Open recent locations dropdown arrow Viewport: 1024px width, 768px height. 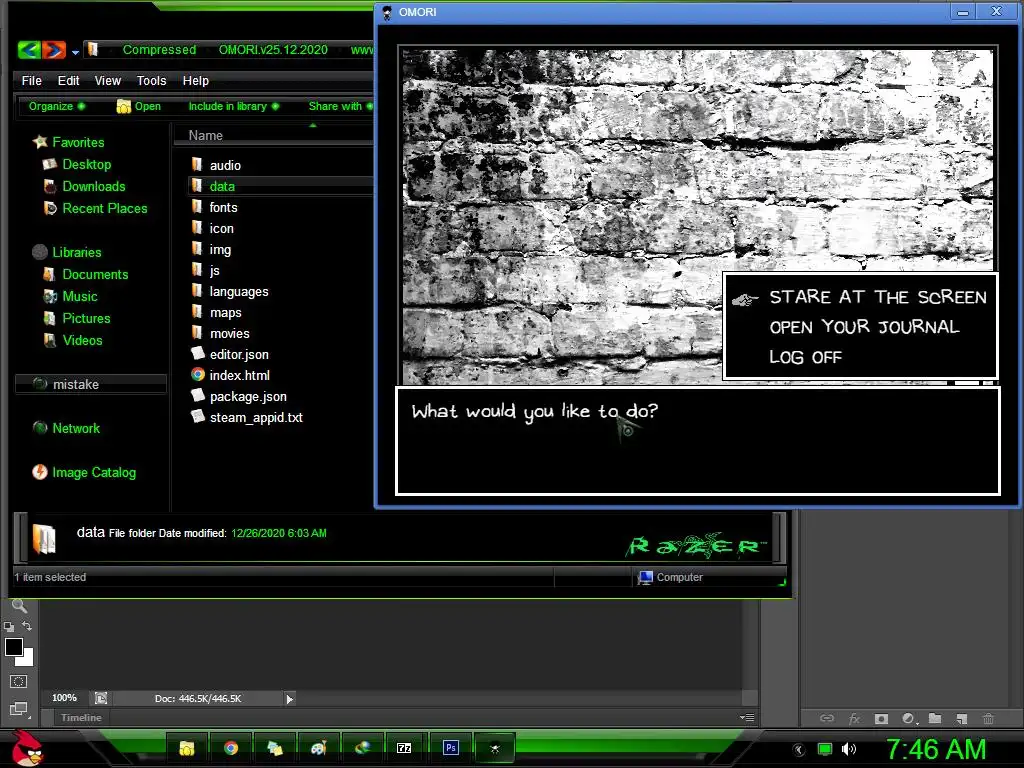tap(75, 52)
